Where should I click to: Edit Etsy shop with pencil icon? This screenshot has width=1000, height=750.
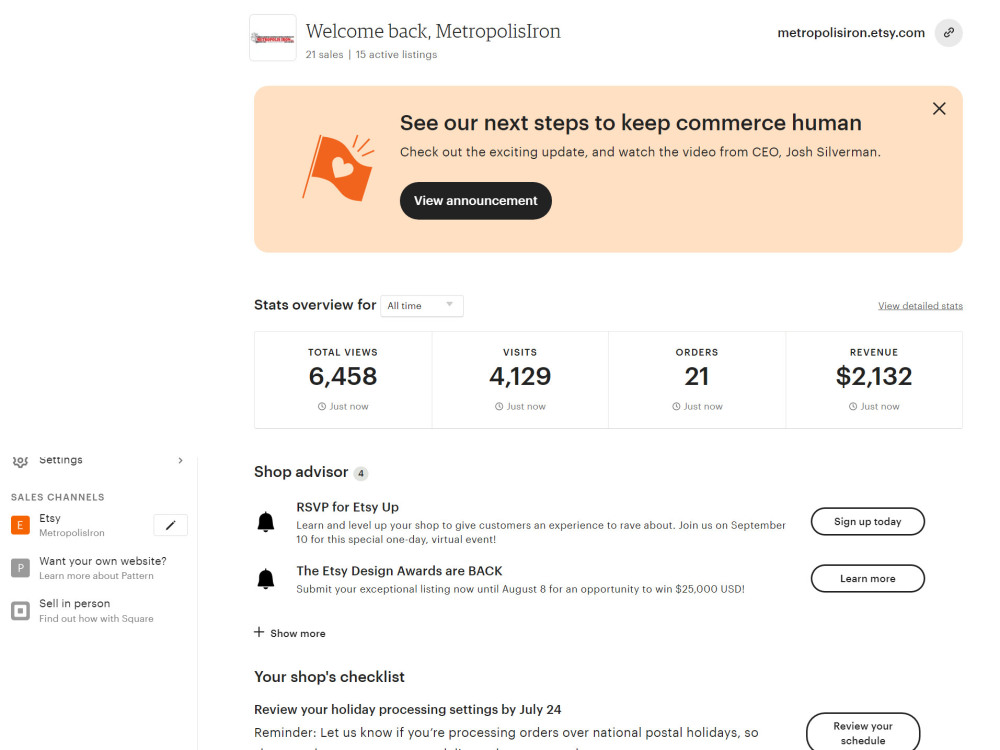point(171,525)
